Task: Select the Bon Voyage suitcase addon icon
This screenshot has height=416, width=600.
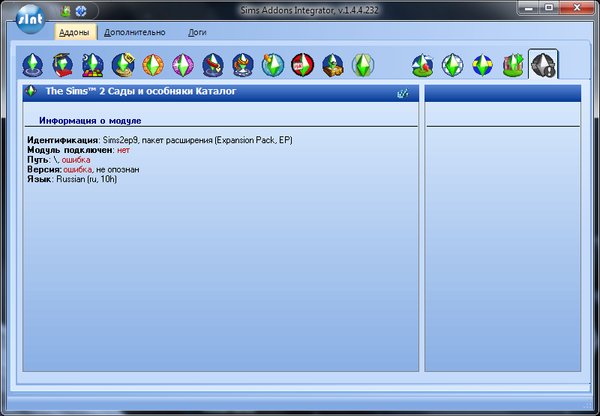Action: point(333,65)
